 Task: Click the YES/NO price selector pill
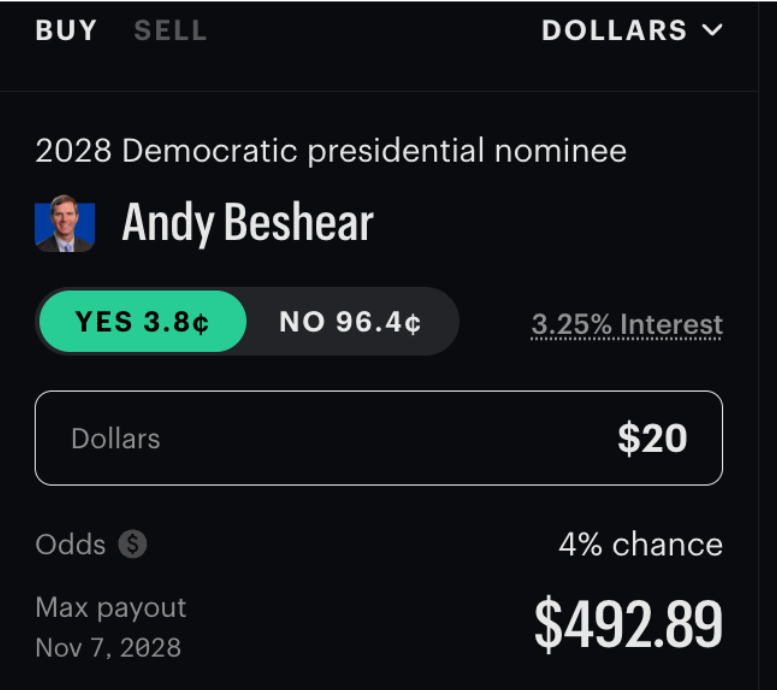[x=247, y=321]
